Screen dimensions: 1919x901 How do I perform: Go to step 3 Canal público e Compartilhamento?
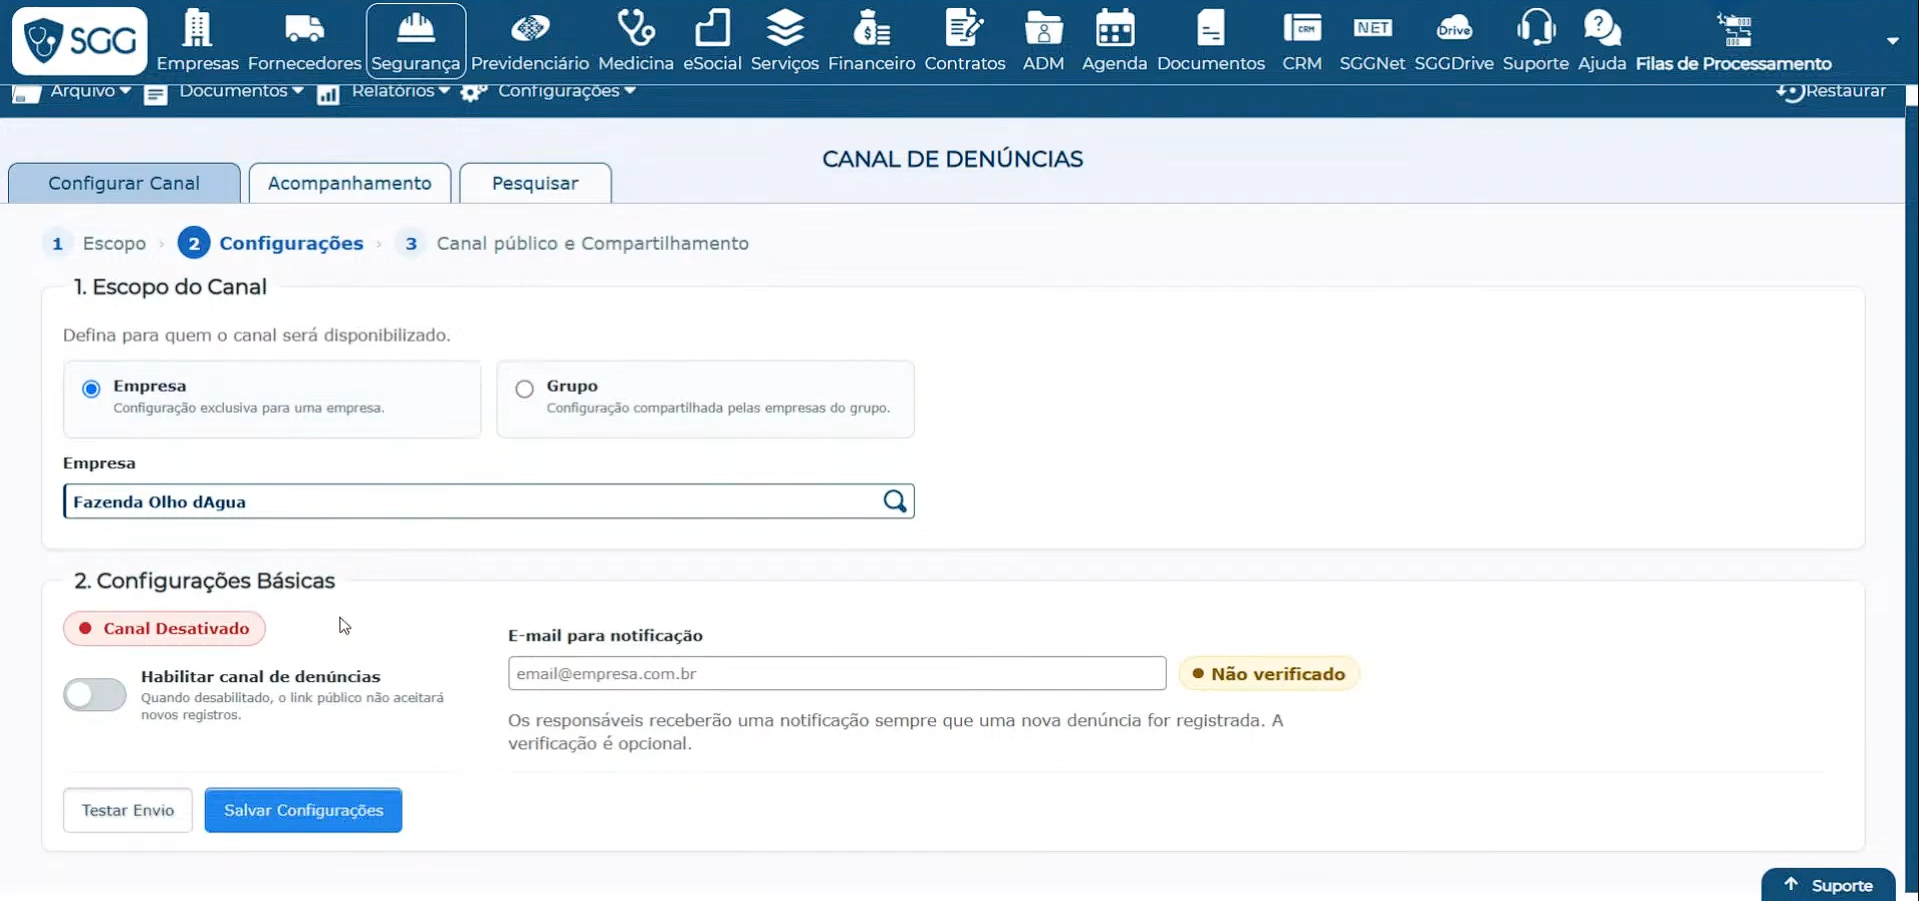pyautogui.click(x=573, y=243)
